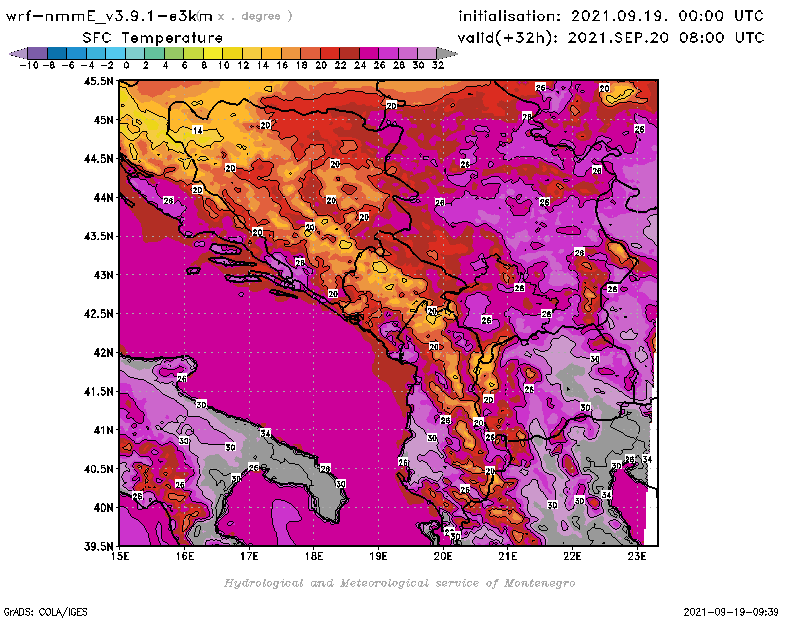Click the '21E' longitude axis label
Screen dimensions: 800x618
coord(508,556)
